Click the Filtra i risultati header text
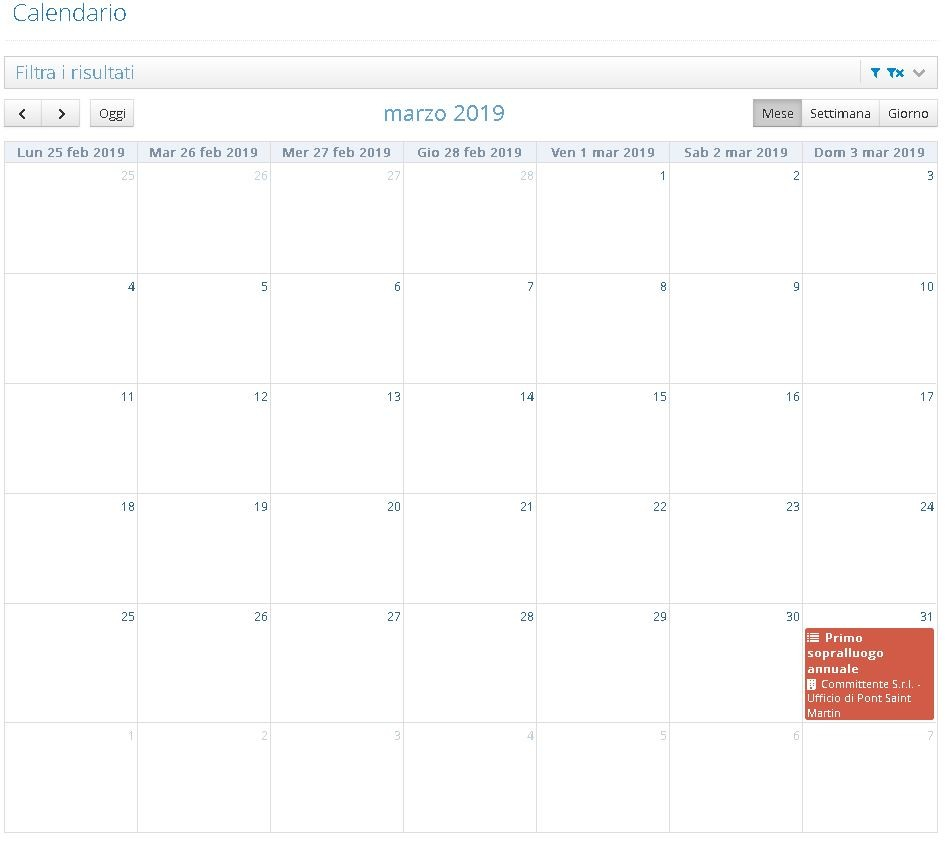This screenshot has width=950, height=857. [x=75, y=73]
